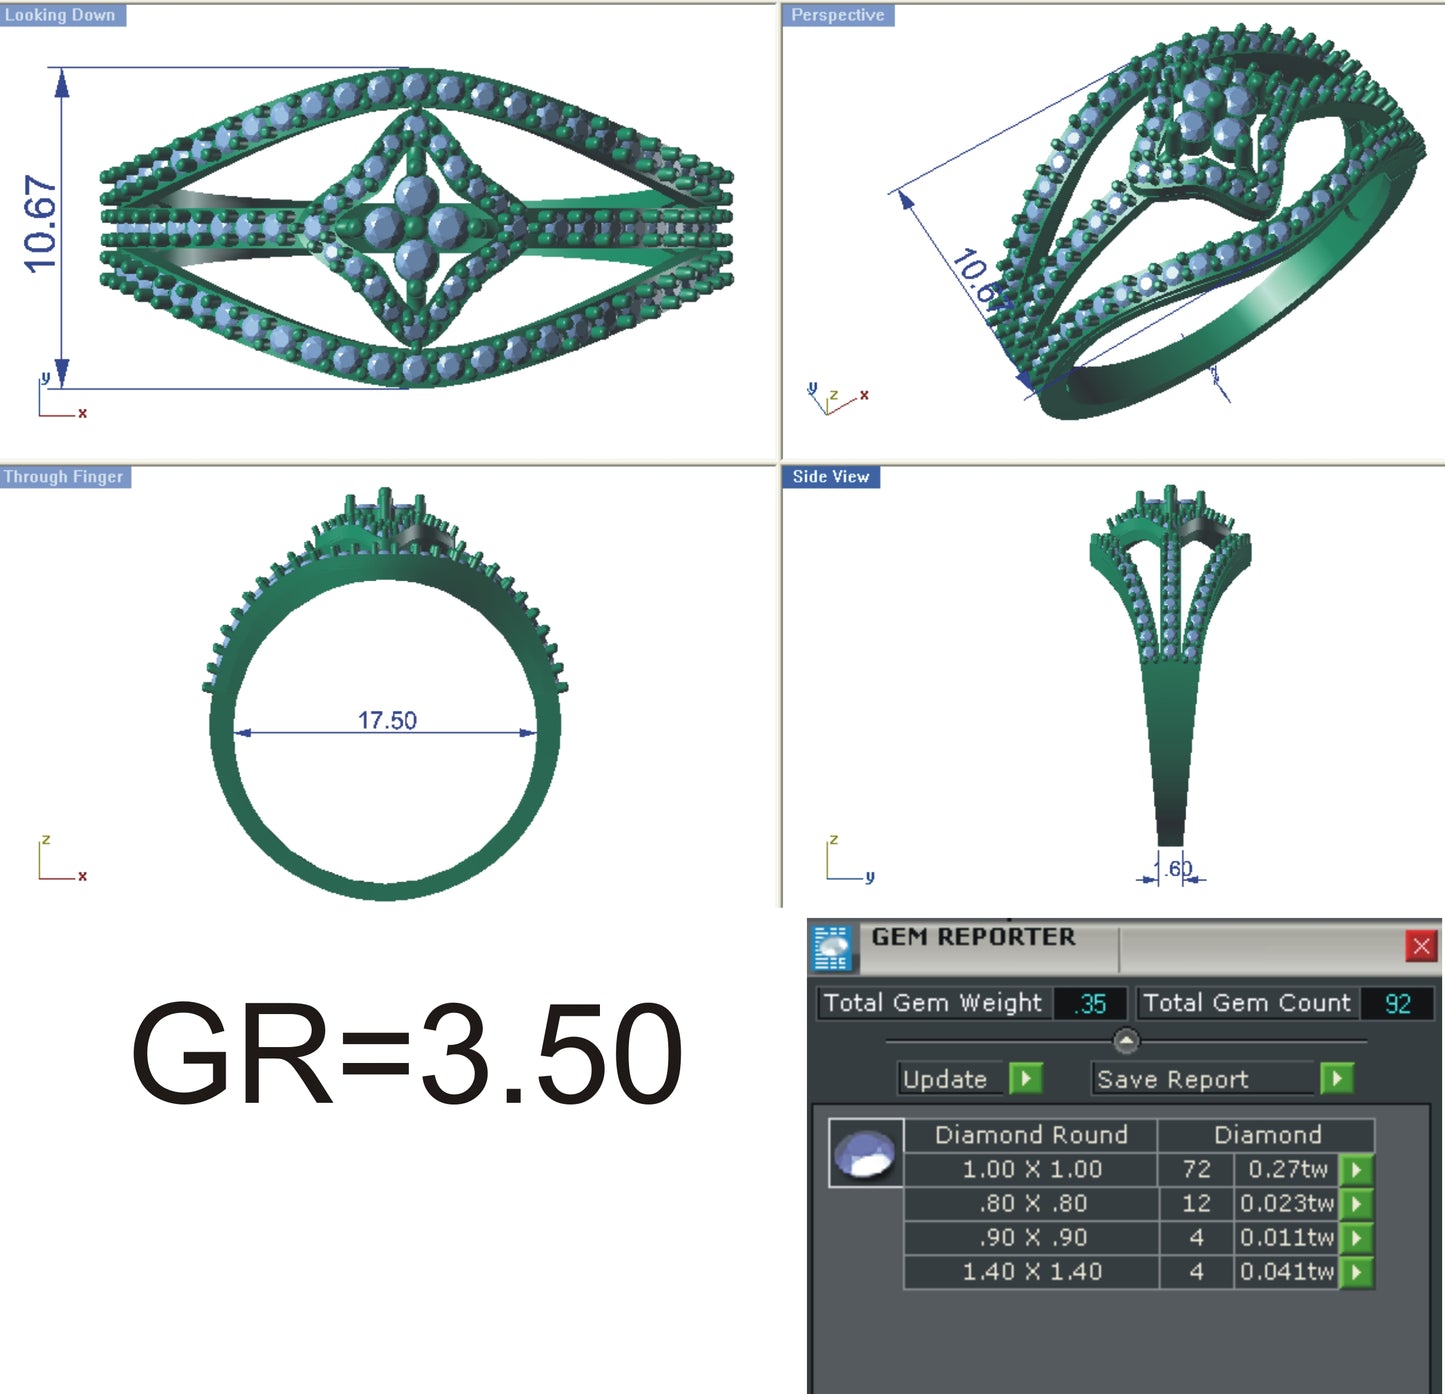
Task: Click the 0.27tw weight cell
Action: point(1287,1169)
